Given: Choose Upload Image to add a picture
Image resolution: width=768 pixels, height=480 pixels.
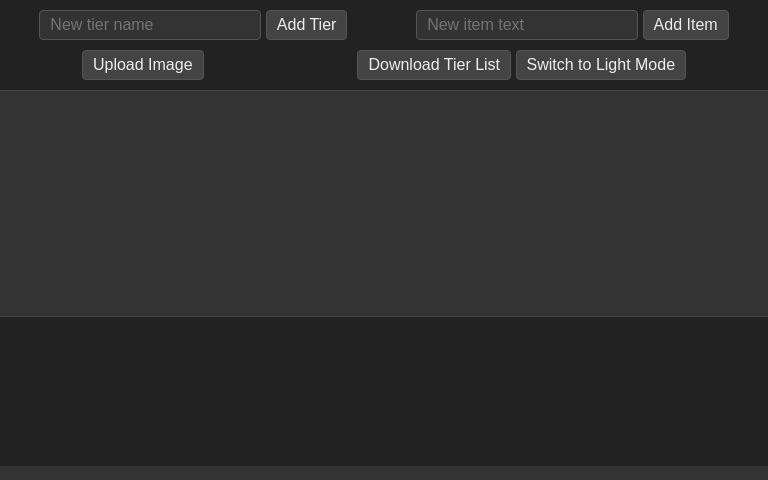Looking at the screenshot, I should click(143, 65).
